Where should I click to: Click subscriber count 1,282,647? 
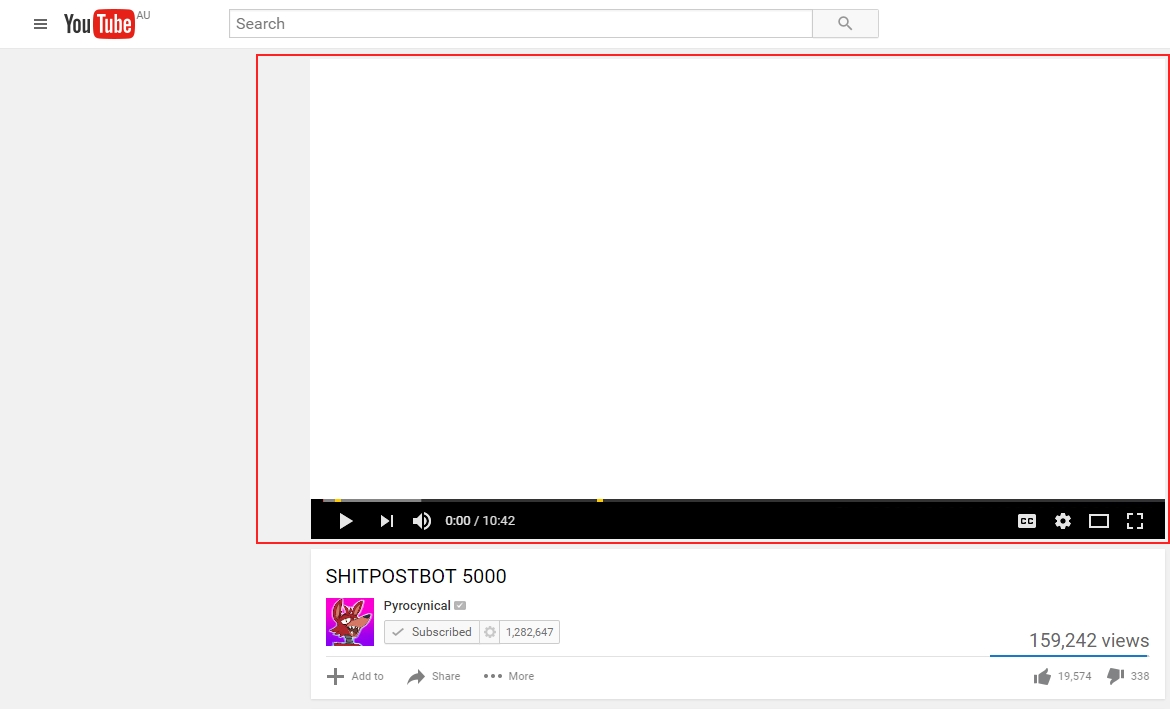(x=530, y=632)
